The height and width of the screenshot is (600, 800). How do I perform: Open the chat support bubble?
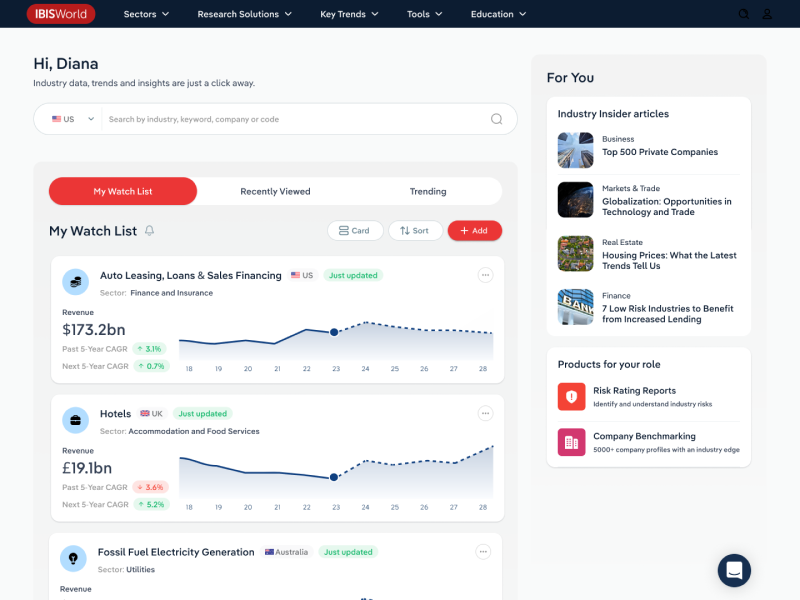734,570
